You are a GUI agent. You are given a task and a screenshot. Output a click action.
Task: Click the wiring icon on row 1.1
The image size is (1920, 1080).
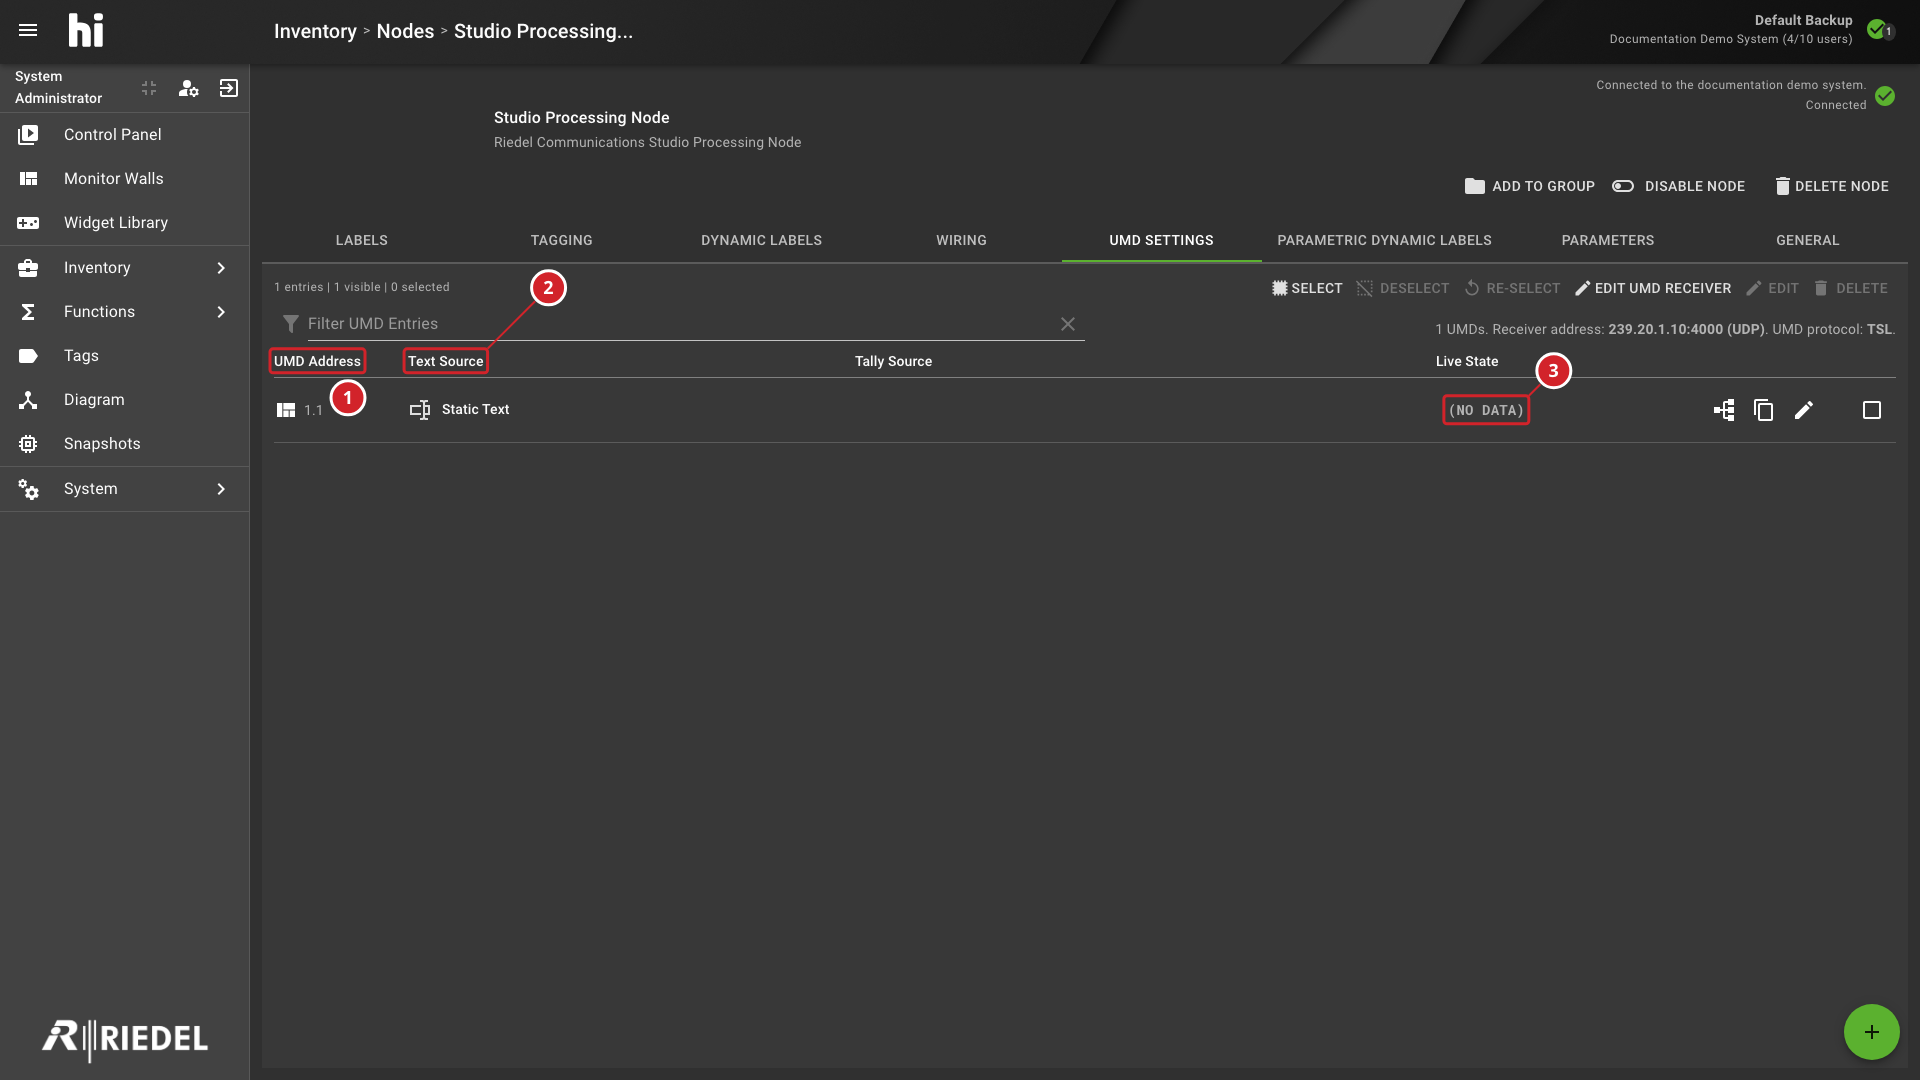[x=1724, y=410]
